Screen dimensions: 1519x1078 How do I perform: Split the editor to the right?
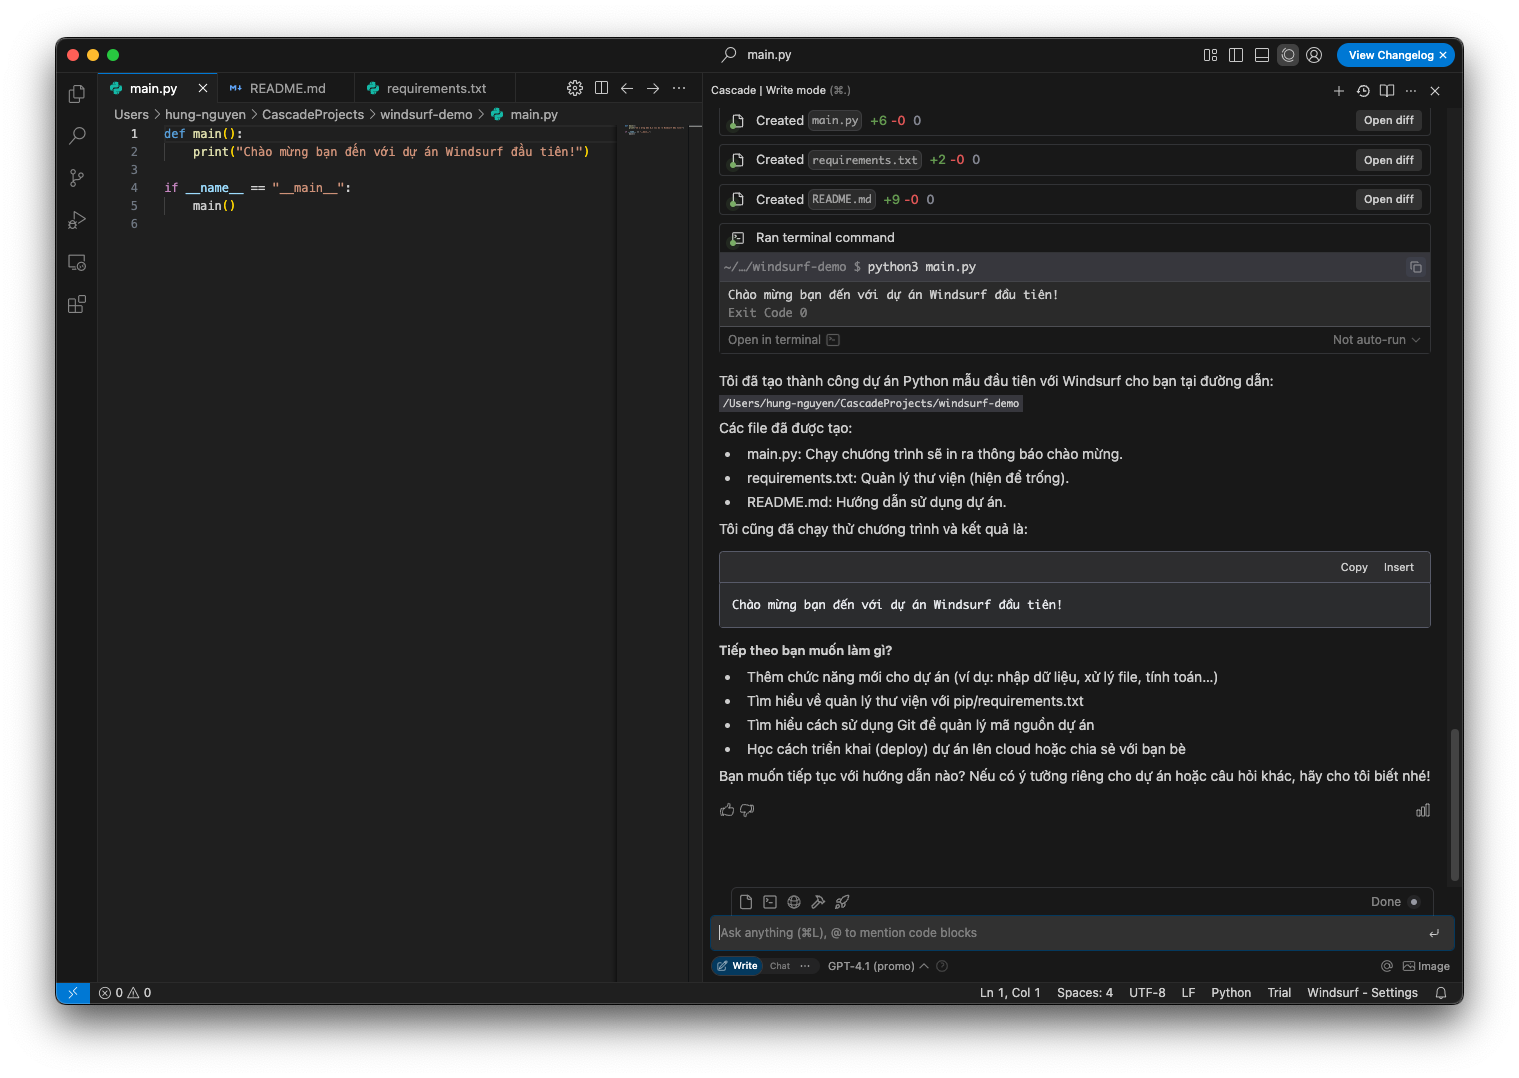pos(601,88)
